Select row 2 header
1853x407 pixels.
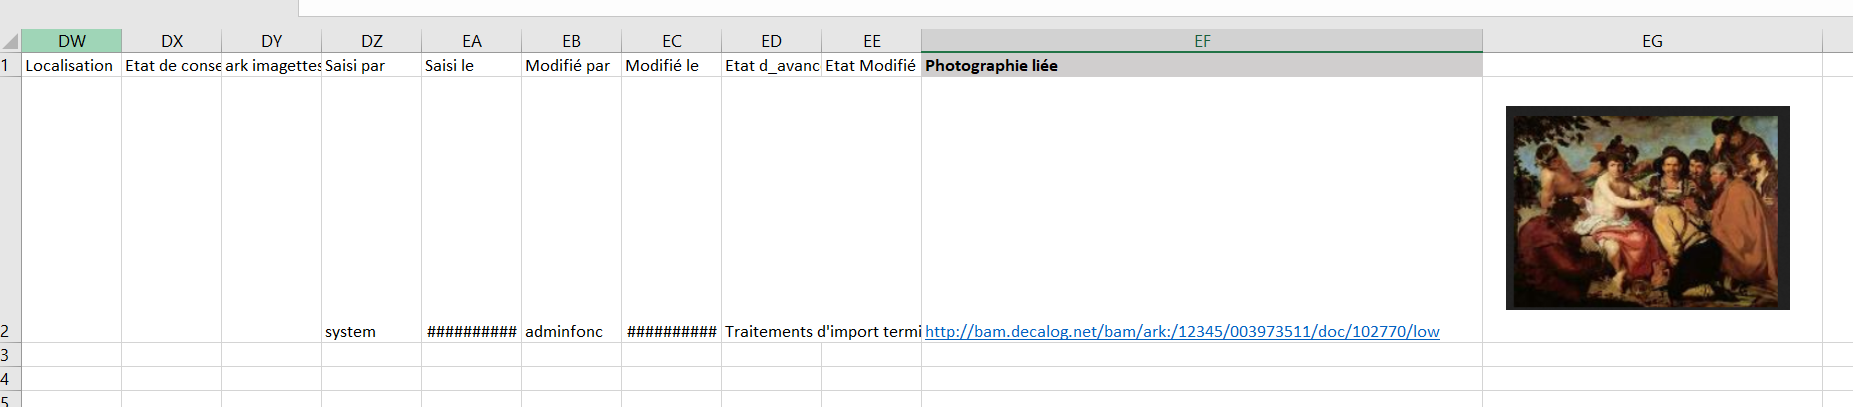click(8, 331)
